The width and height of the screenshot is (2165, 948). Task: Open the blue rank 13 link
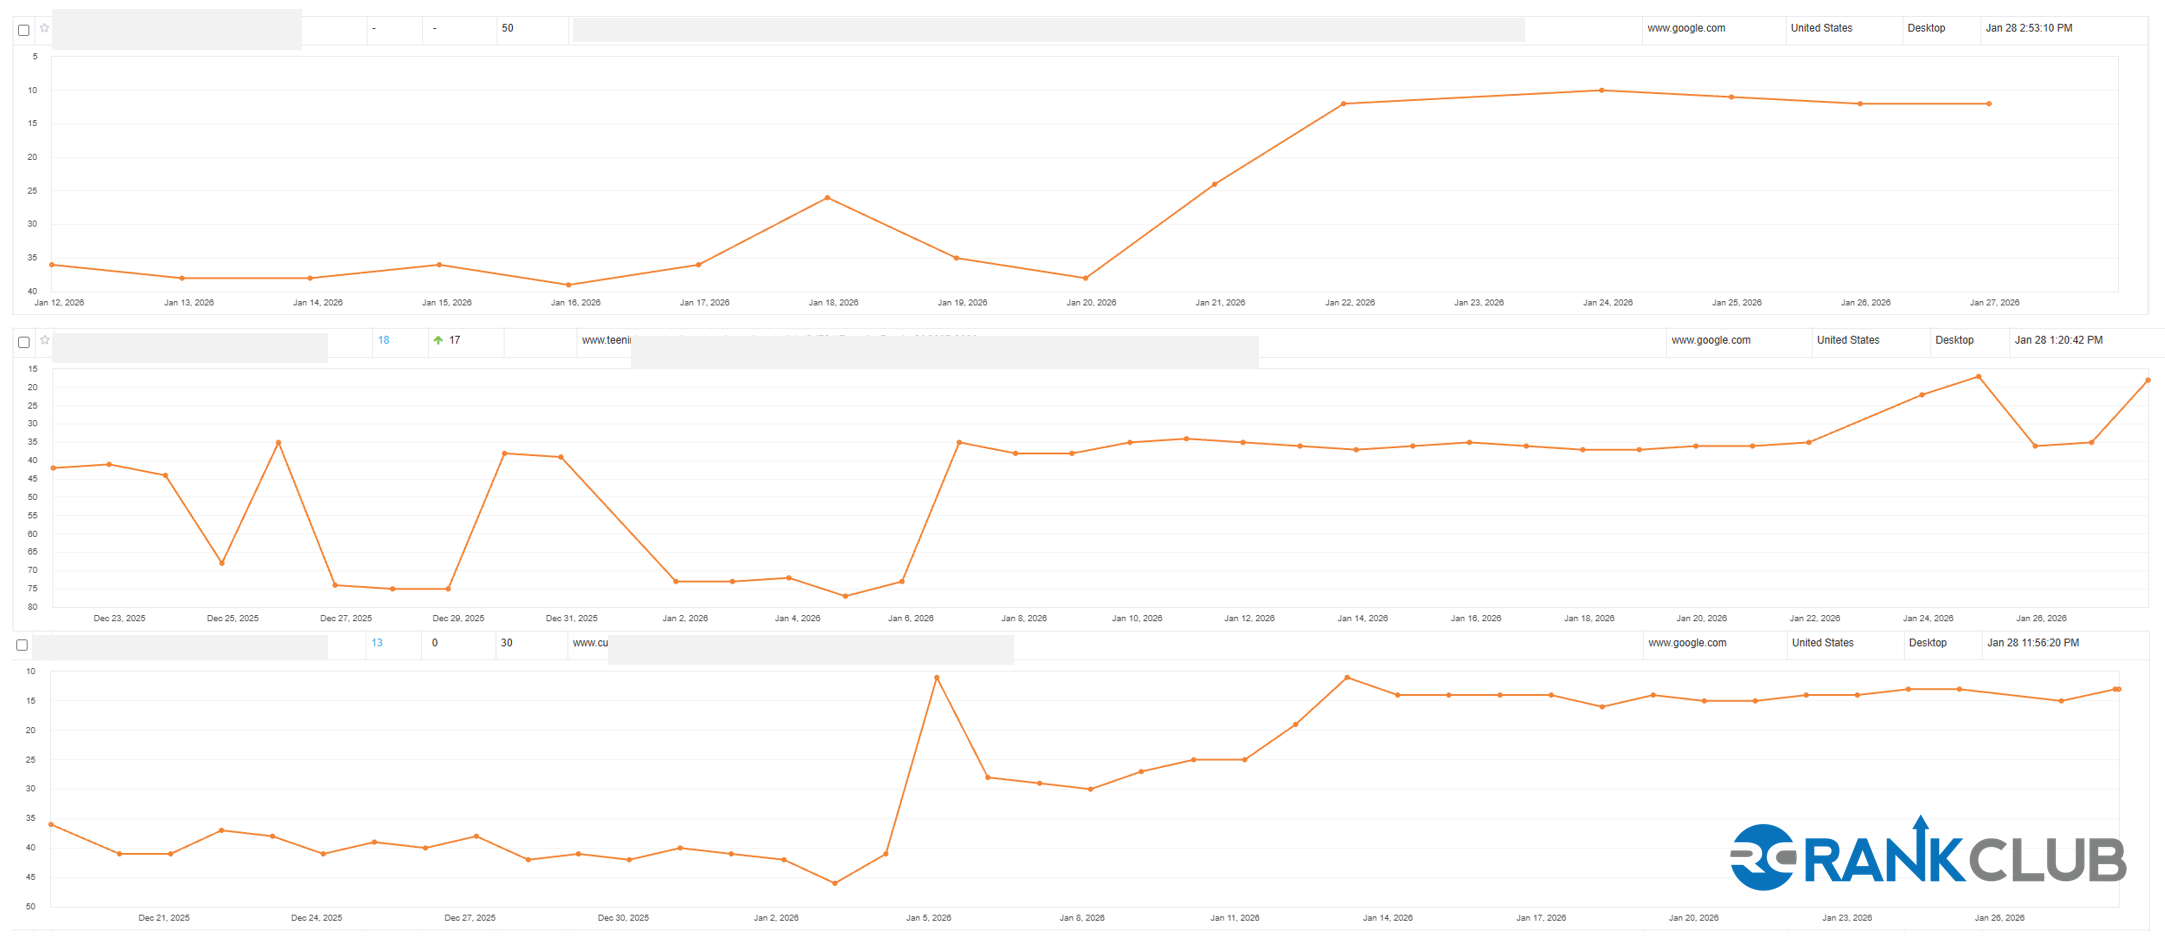(x=377, y=643)
